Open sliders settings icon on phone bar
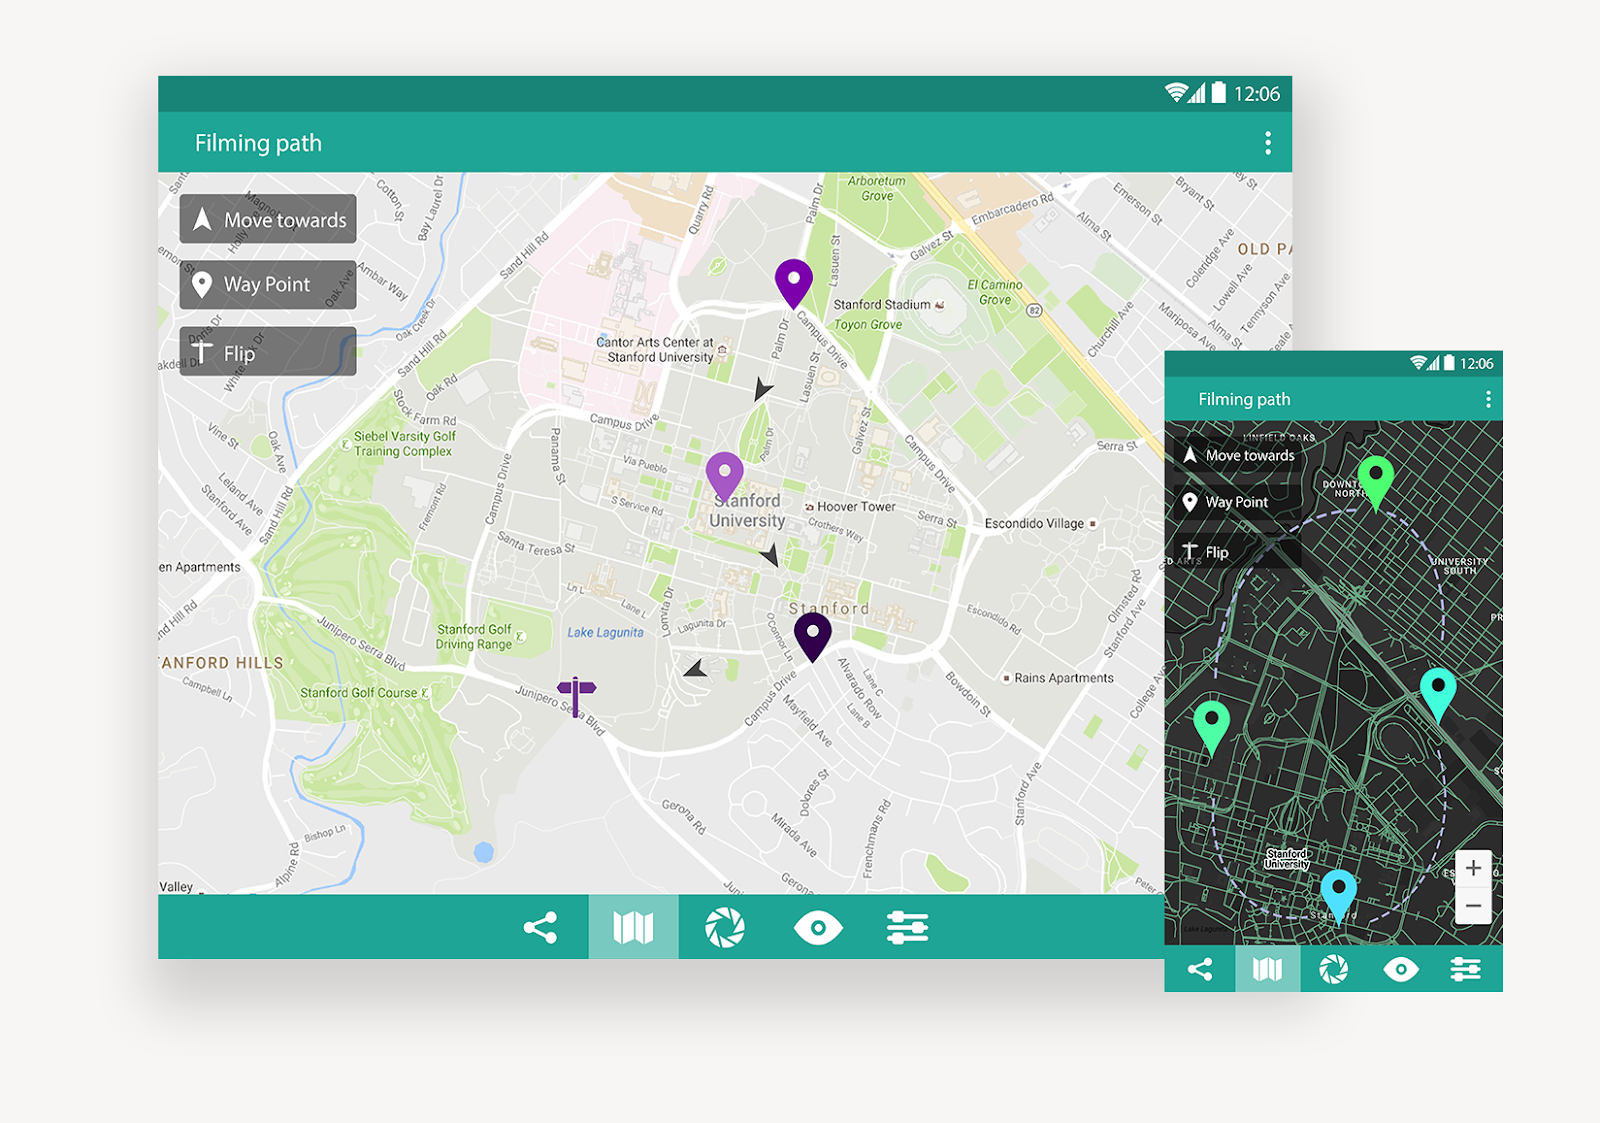This screenshot has width=1600, height=1123. [1466, 969]
